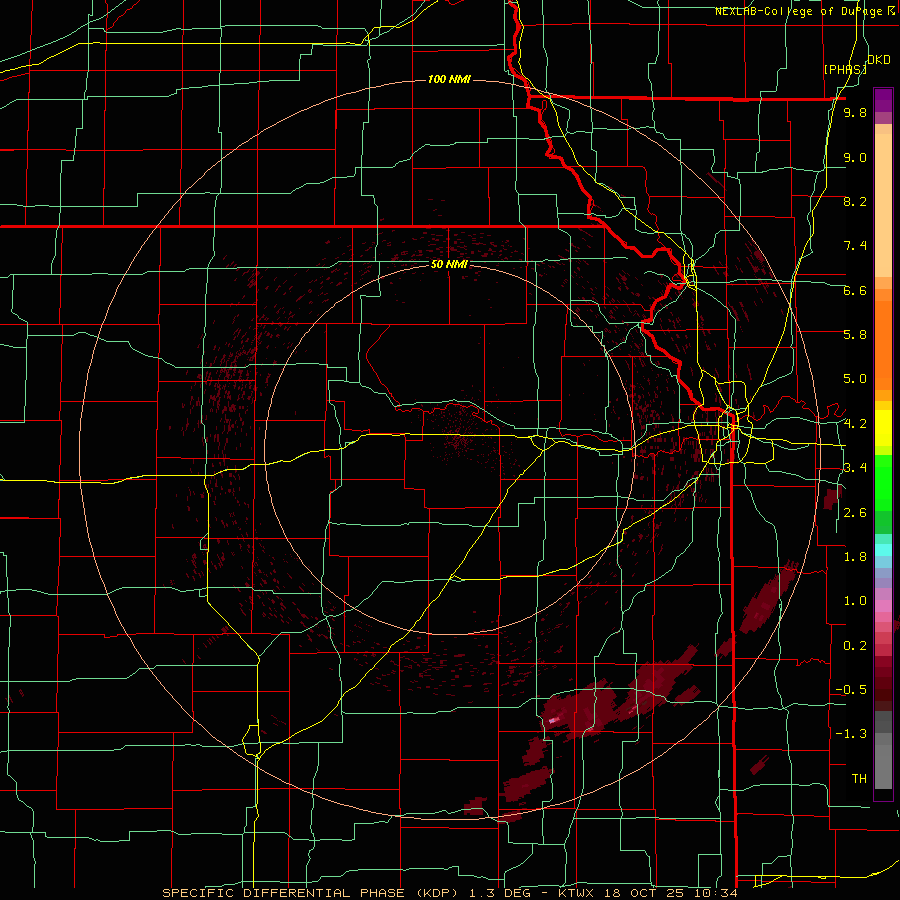Click the purple top segment of color bar

click(x=883, y=100)
